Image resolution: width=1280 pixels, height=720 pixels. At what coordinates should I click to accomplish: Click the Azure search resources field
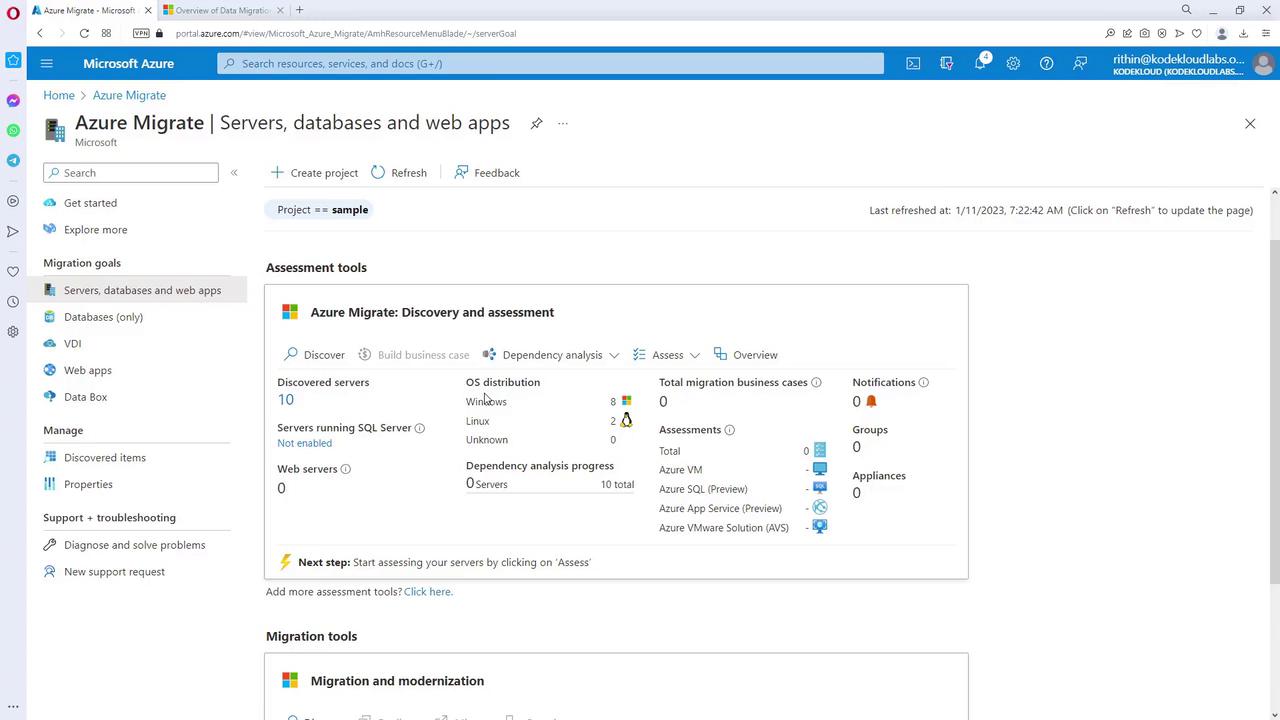550,63
